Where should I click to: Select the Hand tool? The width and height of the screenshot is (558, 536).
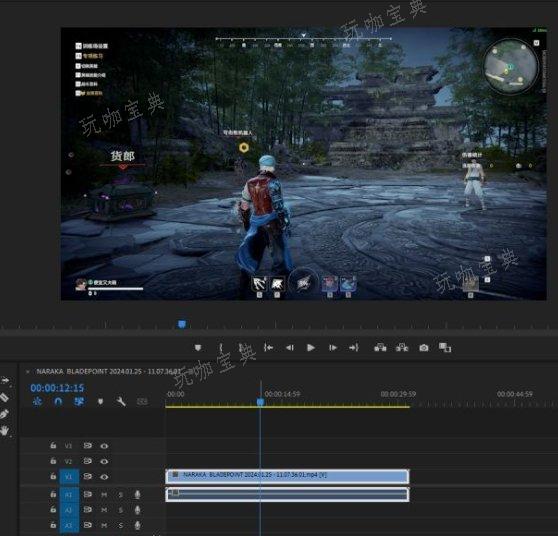coord(5,431)
